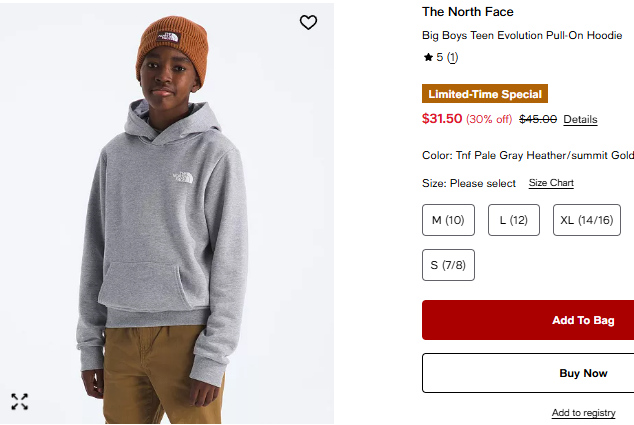Favorite the hoodie with the heart icon
Image resolution: width=634 pixels, height=425 pixels.
308,22
